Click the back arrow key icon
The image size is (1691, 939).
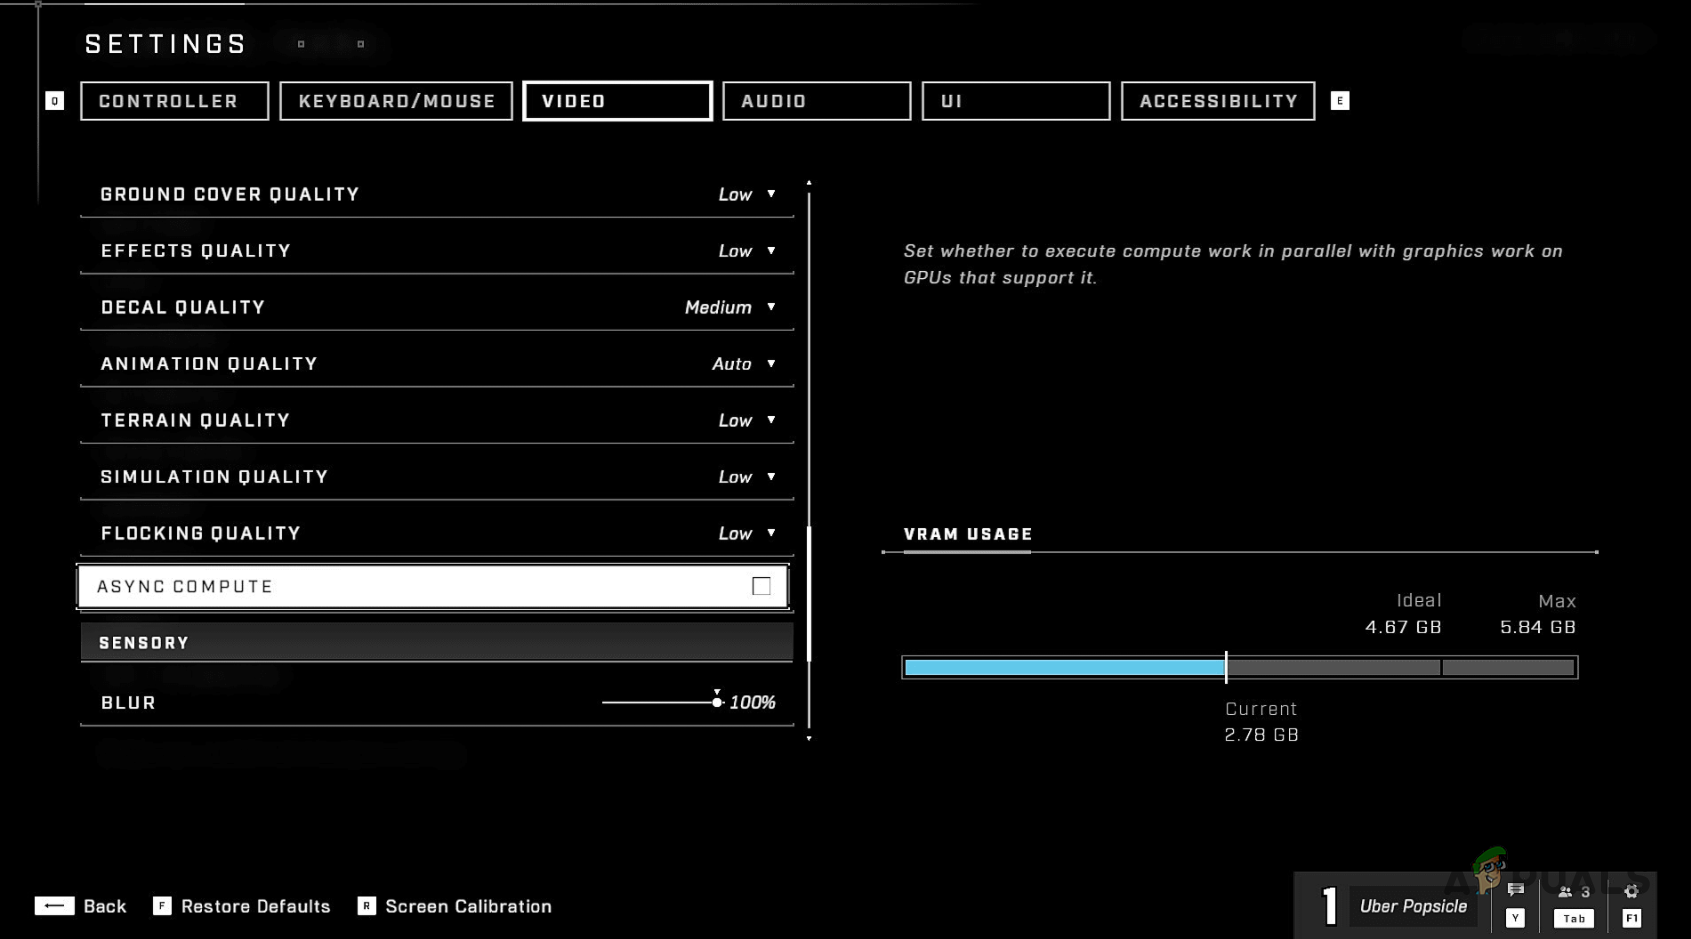(x=54, y=906)
